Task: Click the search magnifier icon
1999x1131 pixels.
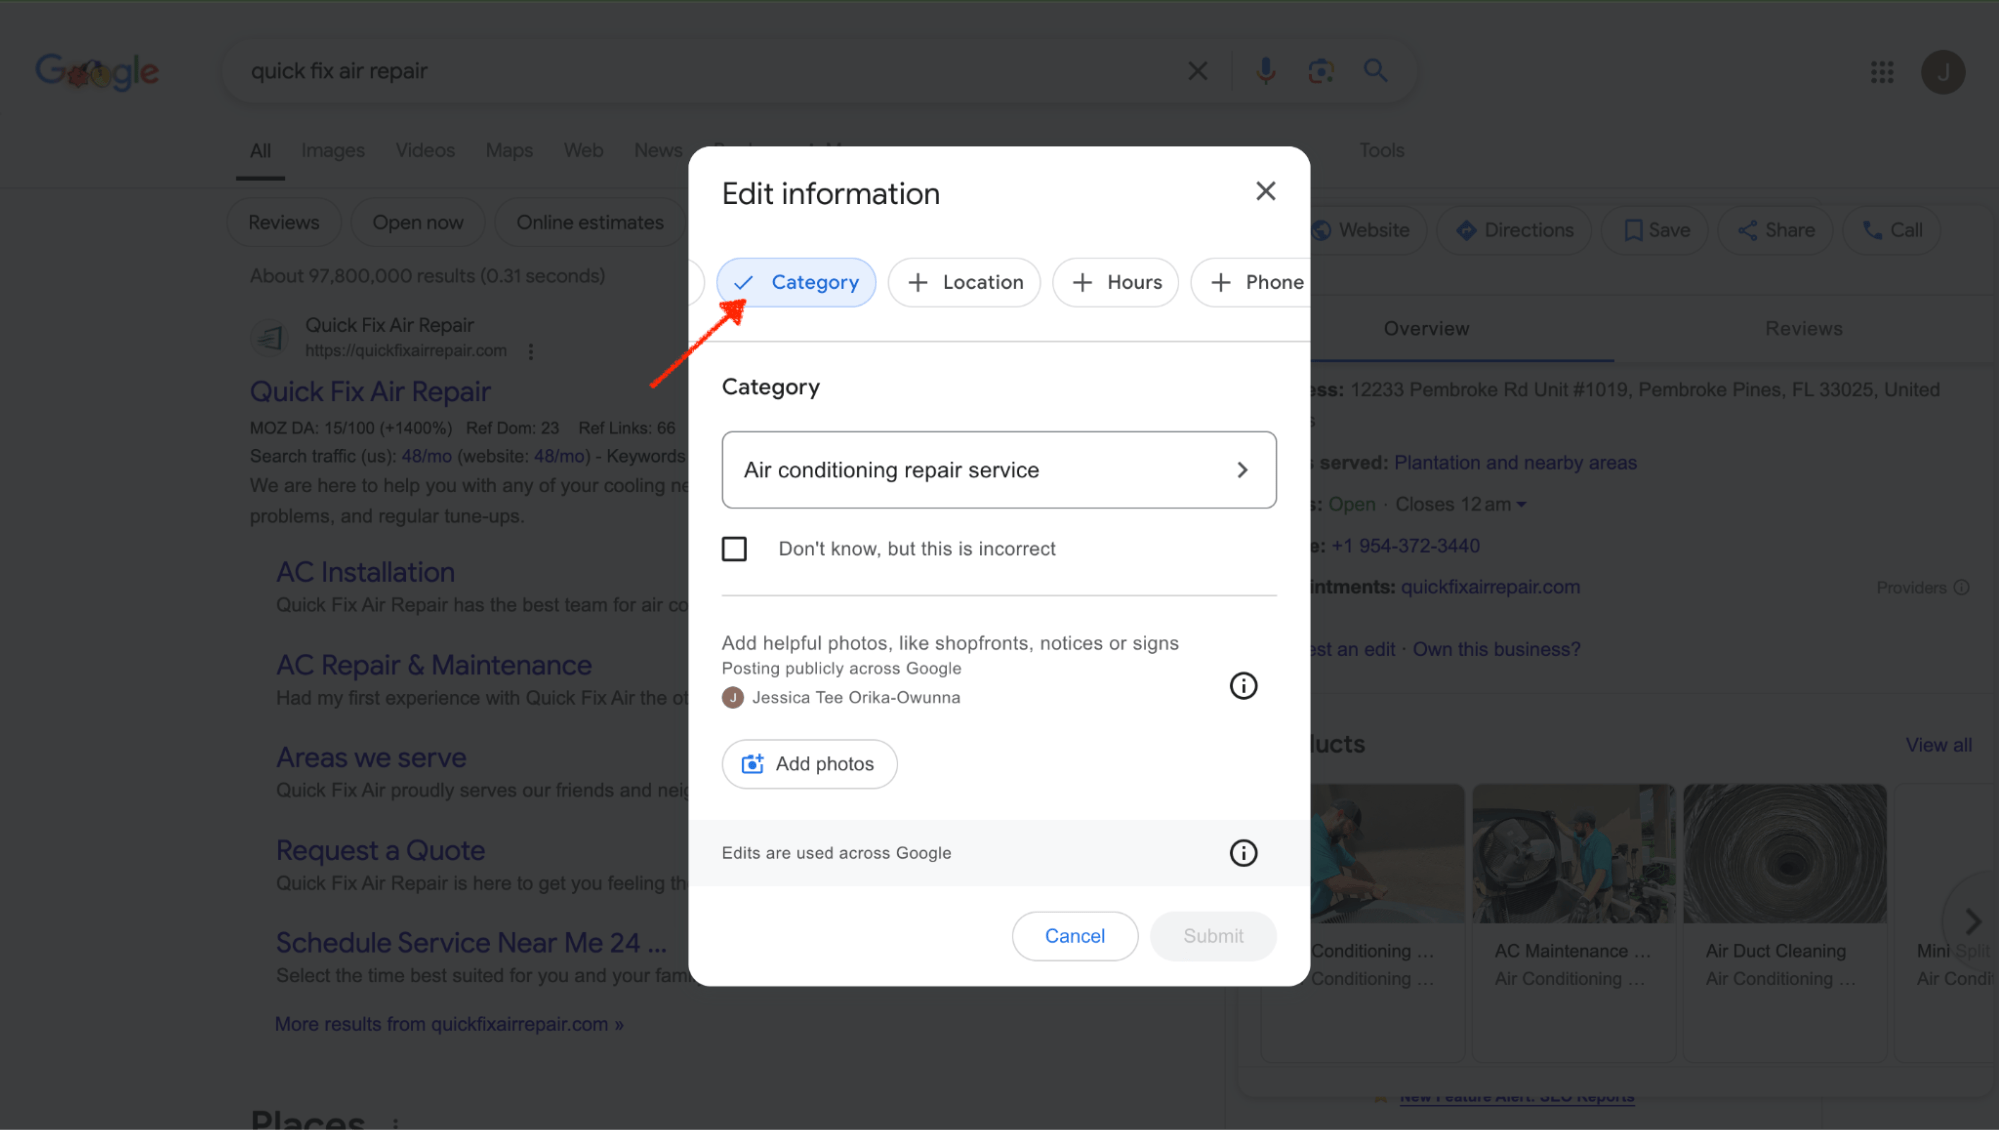Action: point(1375,70)
